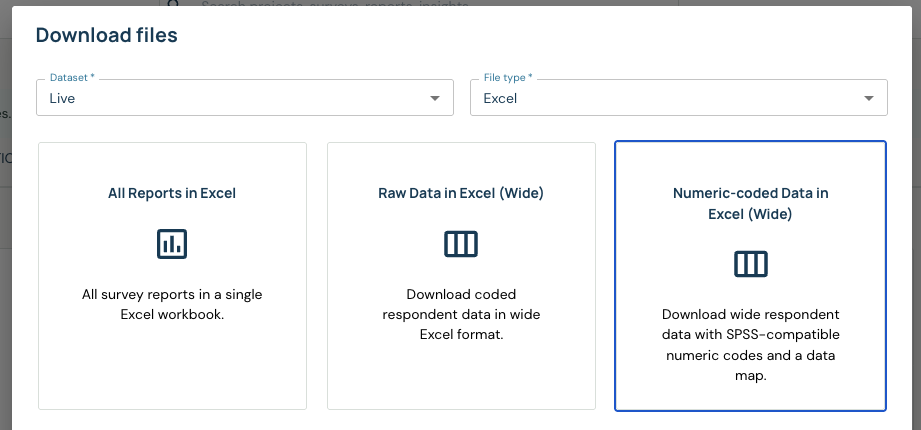Click the columns icon under Numeric-coded Data in Excel (Wide)
The image size is (921, 430).
click(x=751, y=264)
